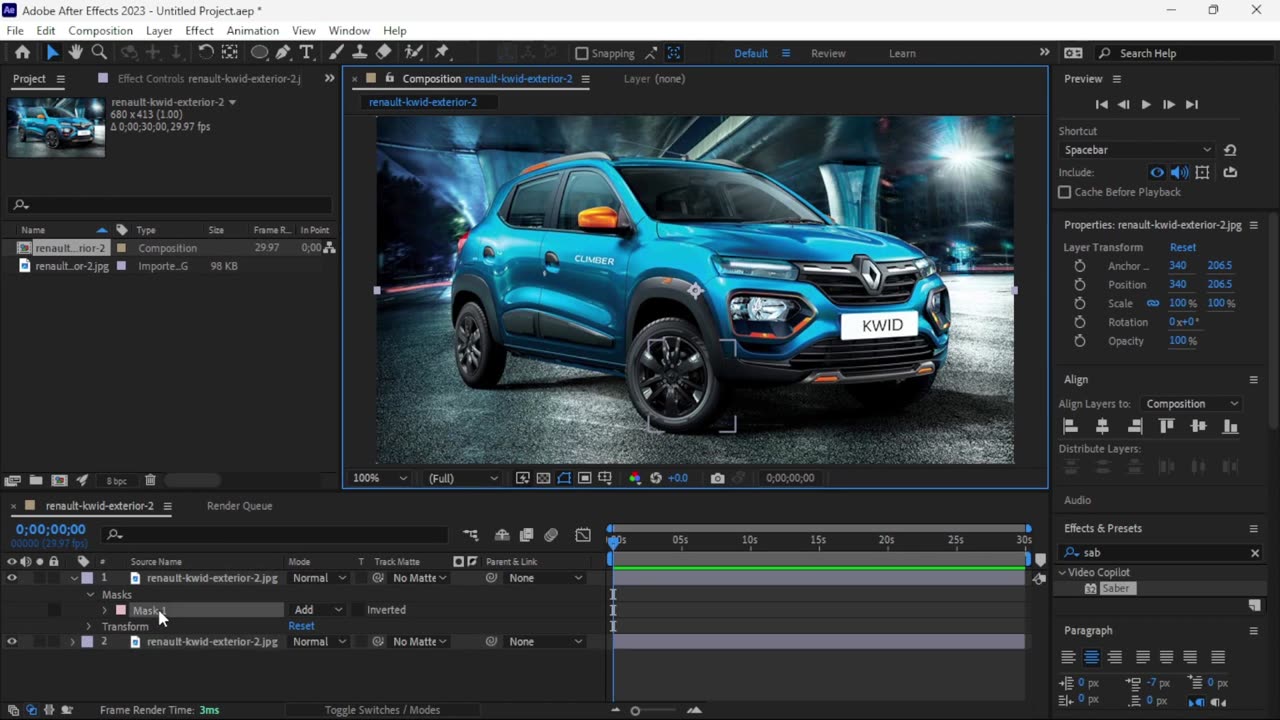Expand the Transform property group

pos(89,627)
